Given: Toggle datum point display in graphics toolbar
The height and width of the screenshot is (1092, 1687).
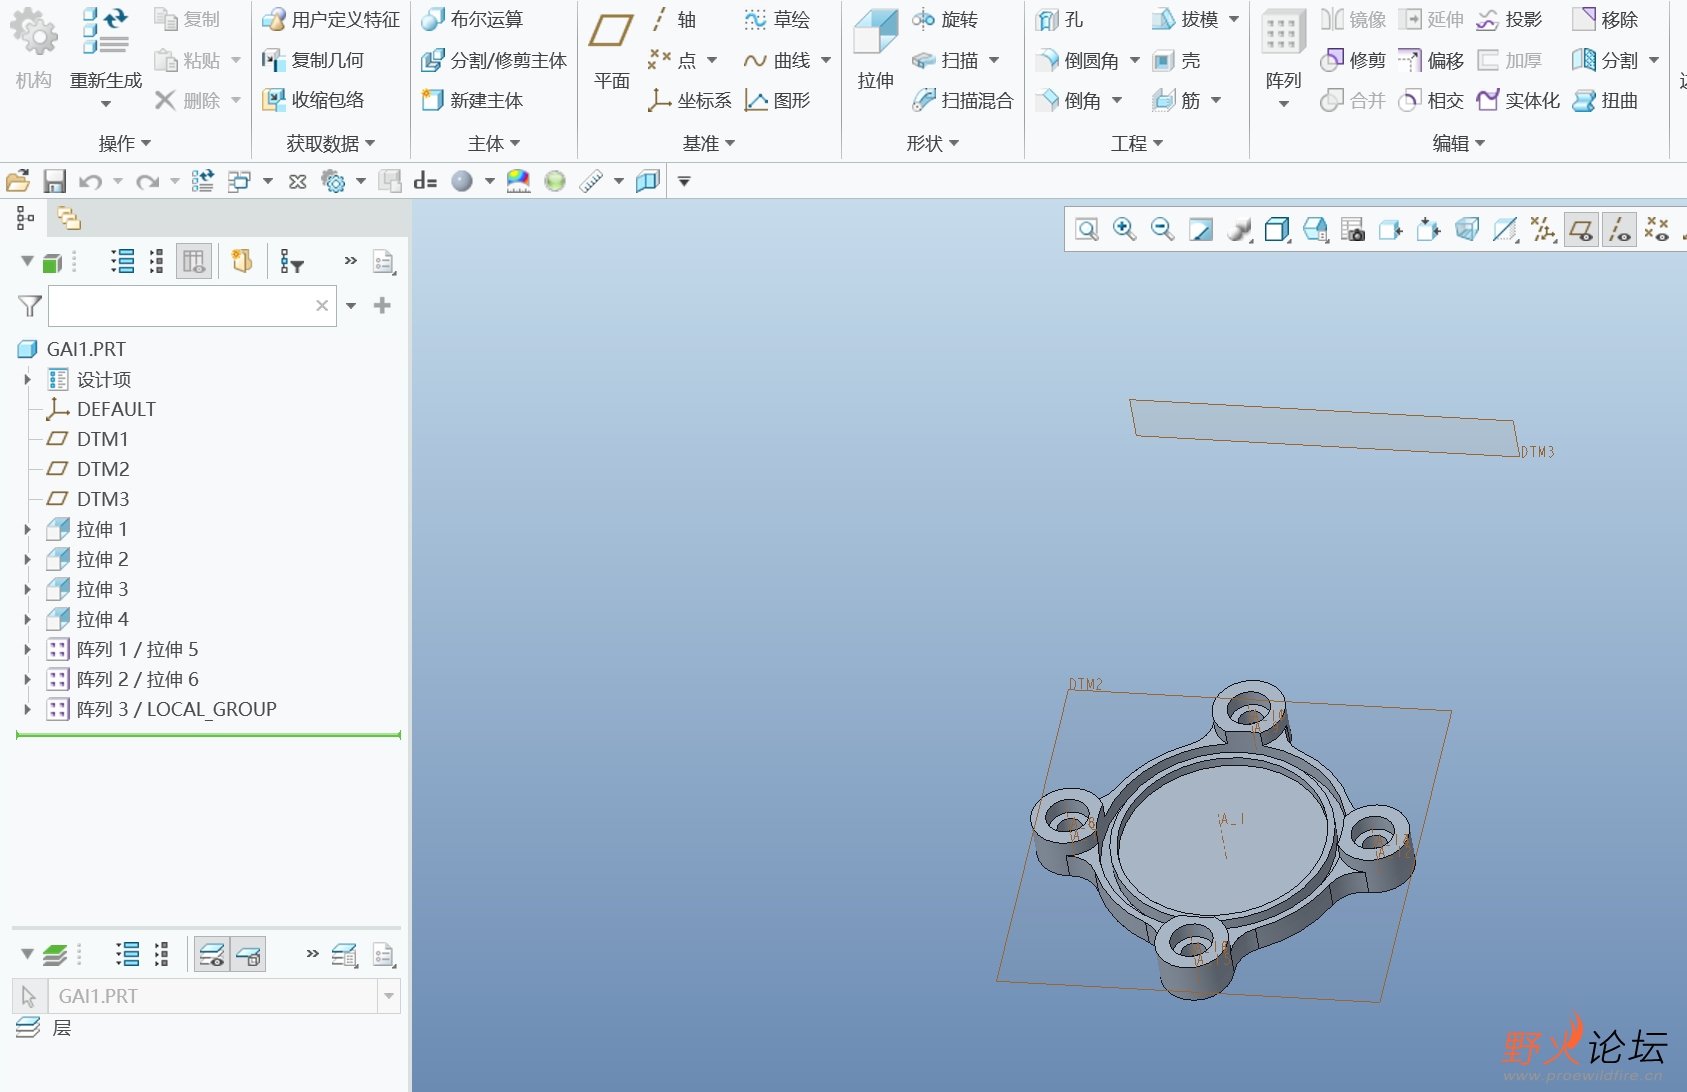Looking at the screenshot, I should point(1657,230).
